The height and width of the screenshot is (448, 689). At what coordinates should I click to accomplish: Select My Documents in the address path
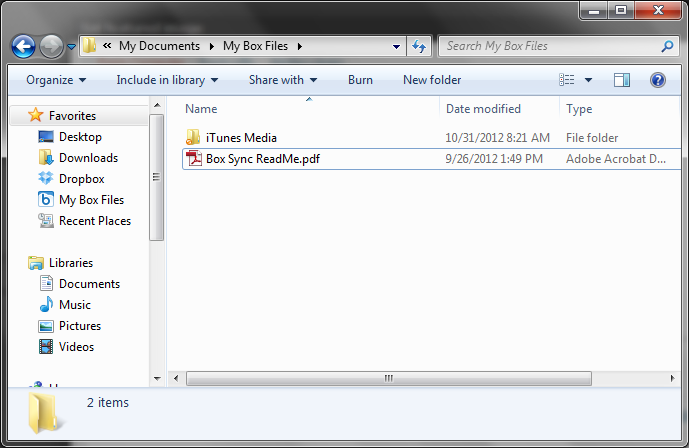coord(160,46)
